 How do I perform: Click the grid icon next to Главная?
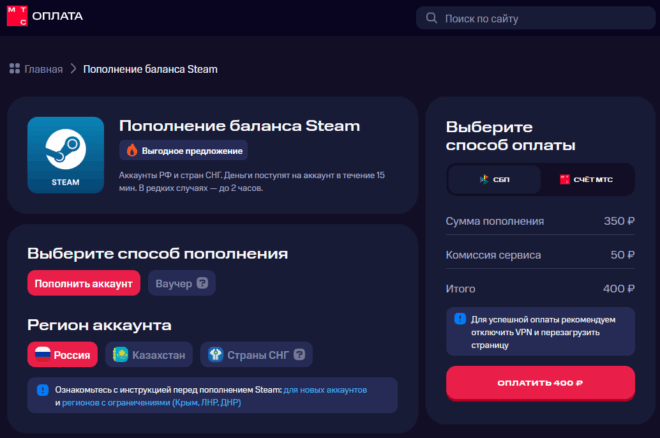15,69
